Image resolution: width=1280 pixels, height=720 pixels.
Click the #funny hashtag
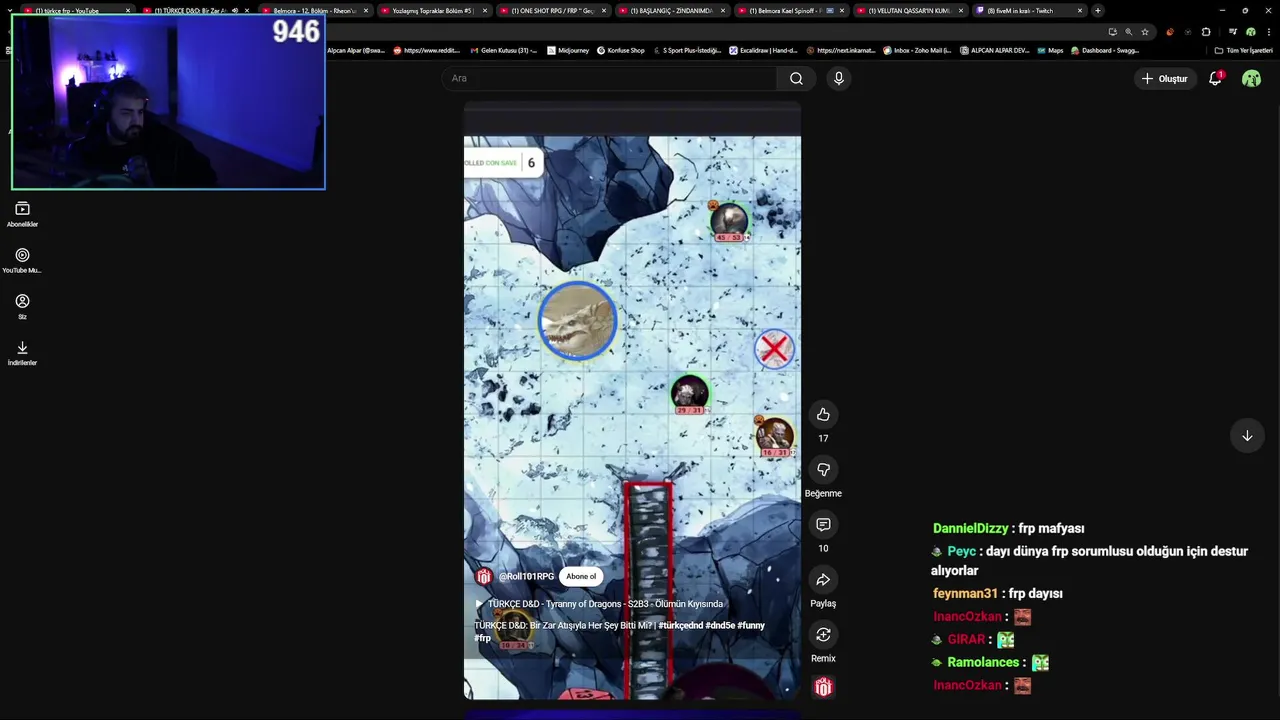click(751, 626)
